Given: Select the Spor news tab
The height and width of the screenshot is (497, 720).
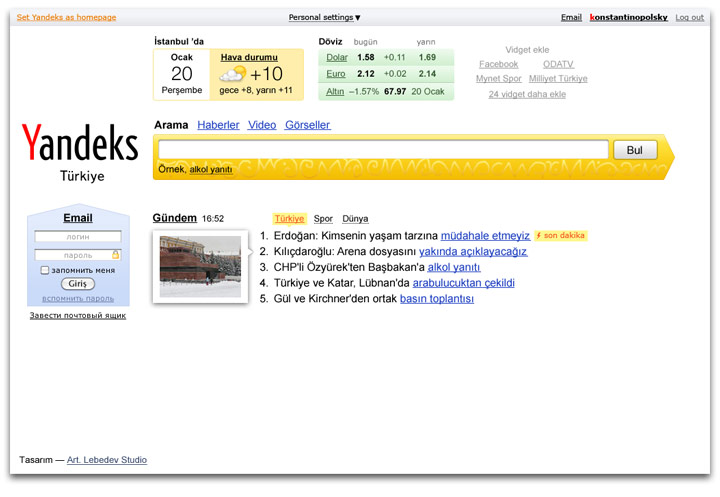Looking at the screenshot, I should coord(323,218).
